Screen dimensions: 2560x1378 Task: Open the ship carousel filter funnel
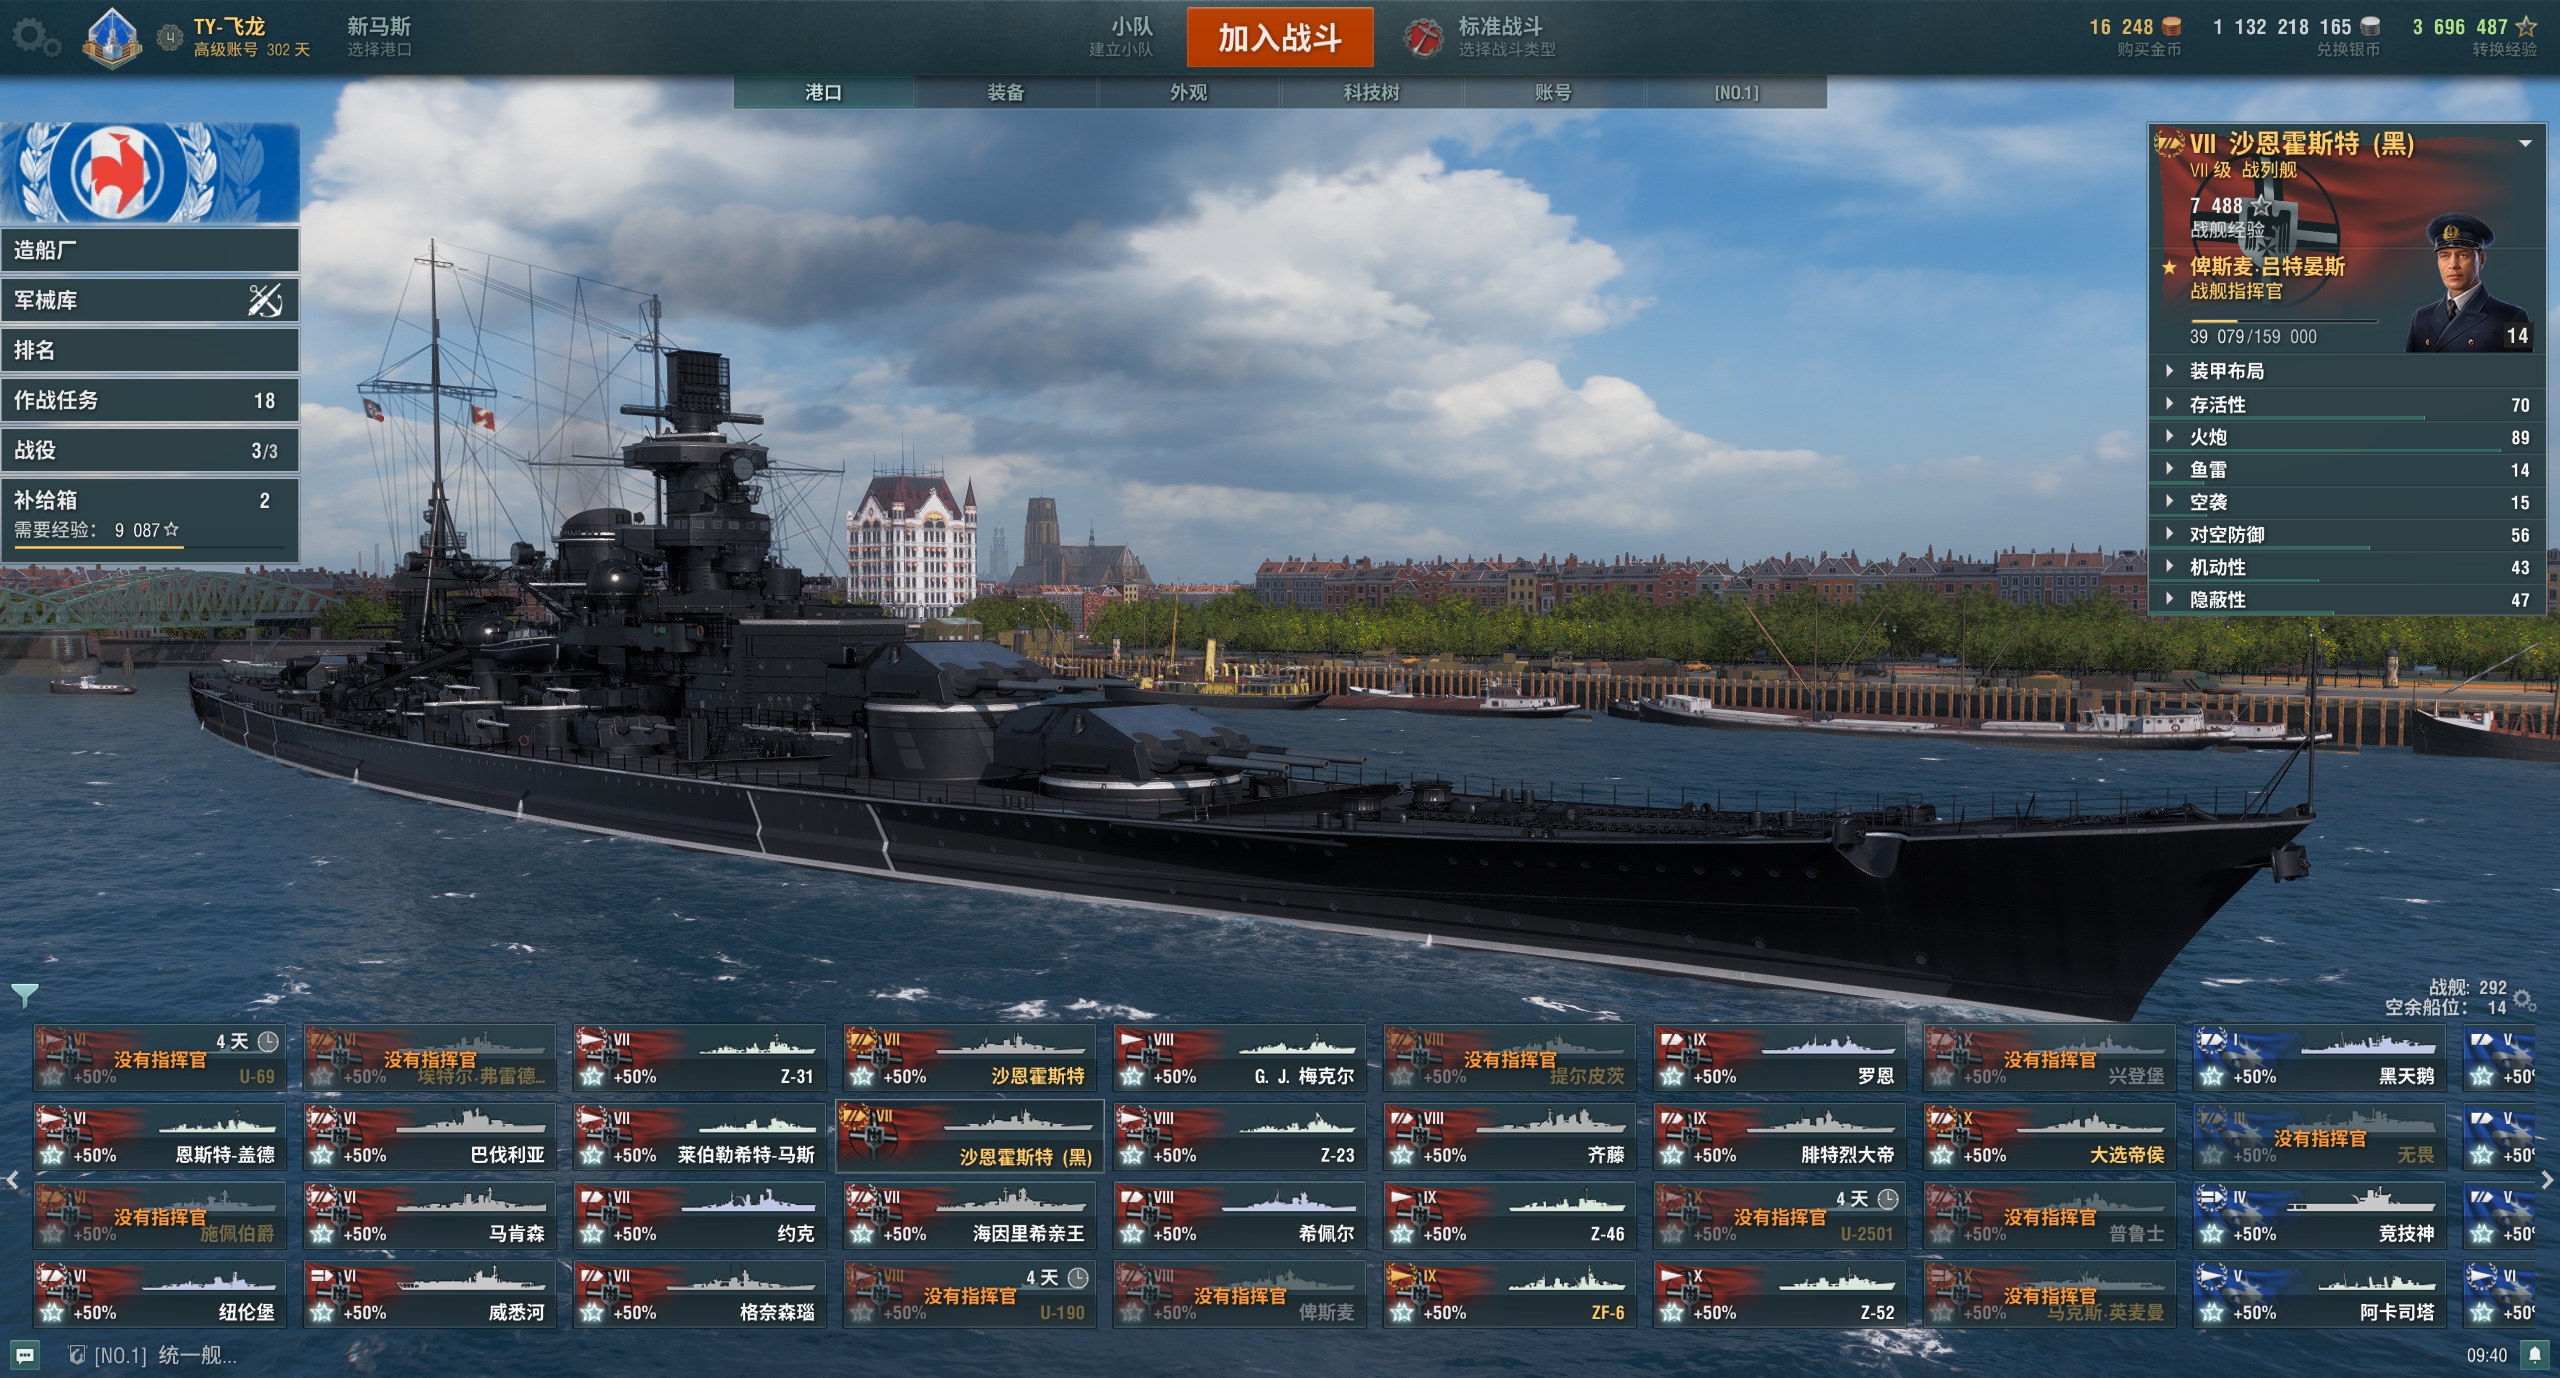point(24,995)
